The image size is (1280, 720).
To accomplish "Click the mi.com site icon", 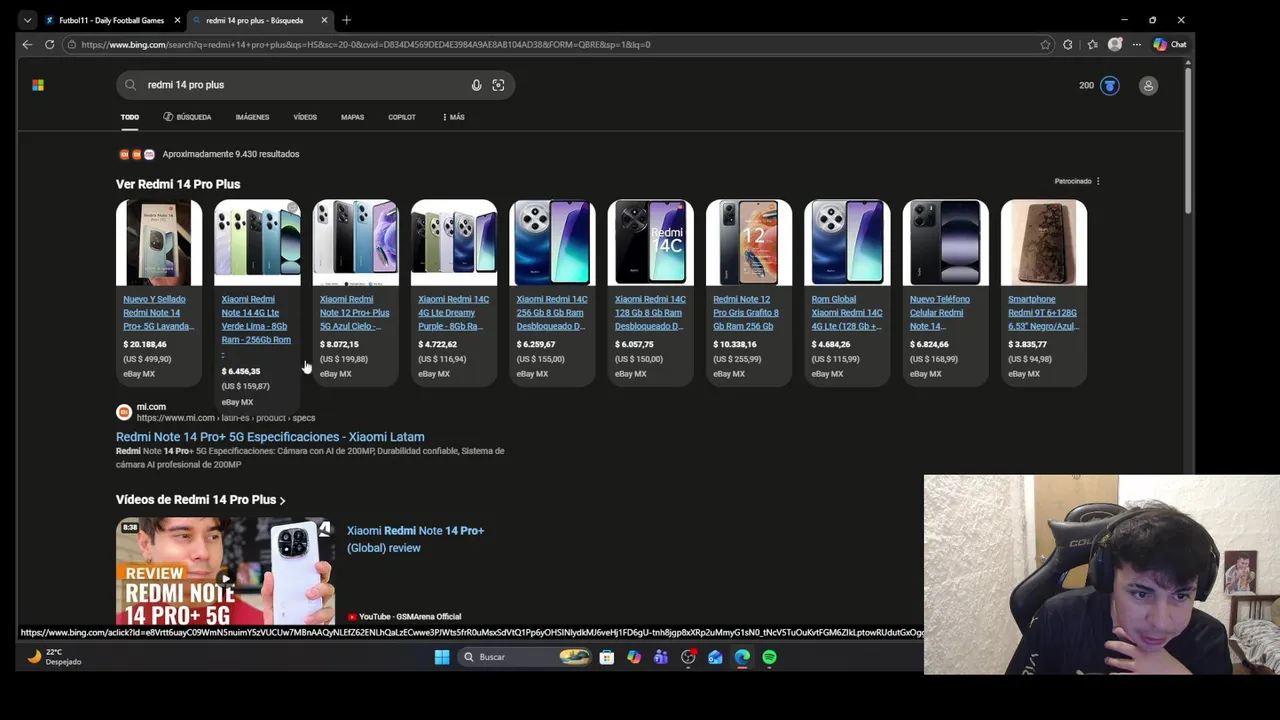I will (x=124, y=412).
